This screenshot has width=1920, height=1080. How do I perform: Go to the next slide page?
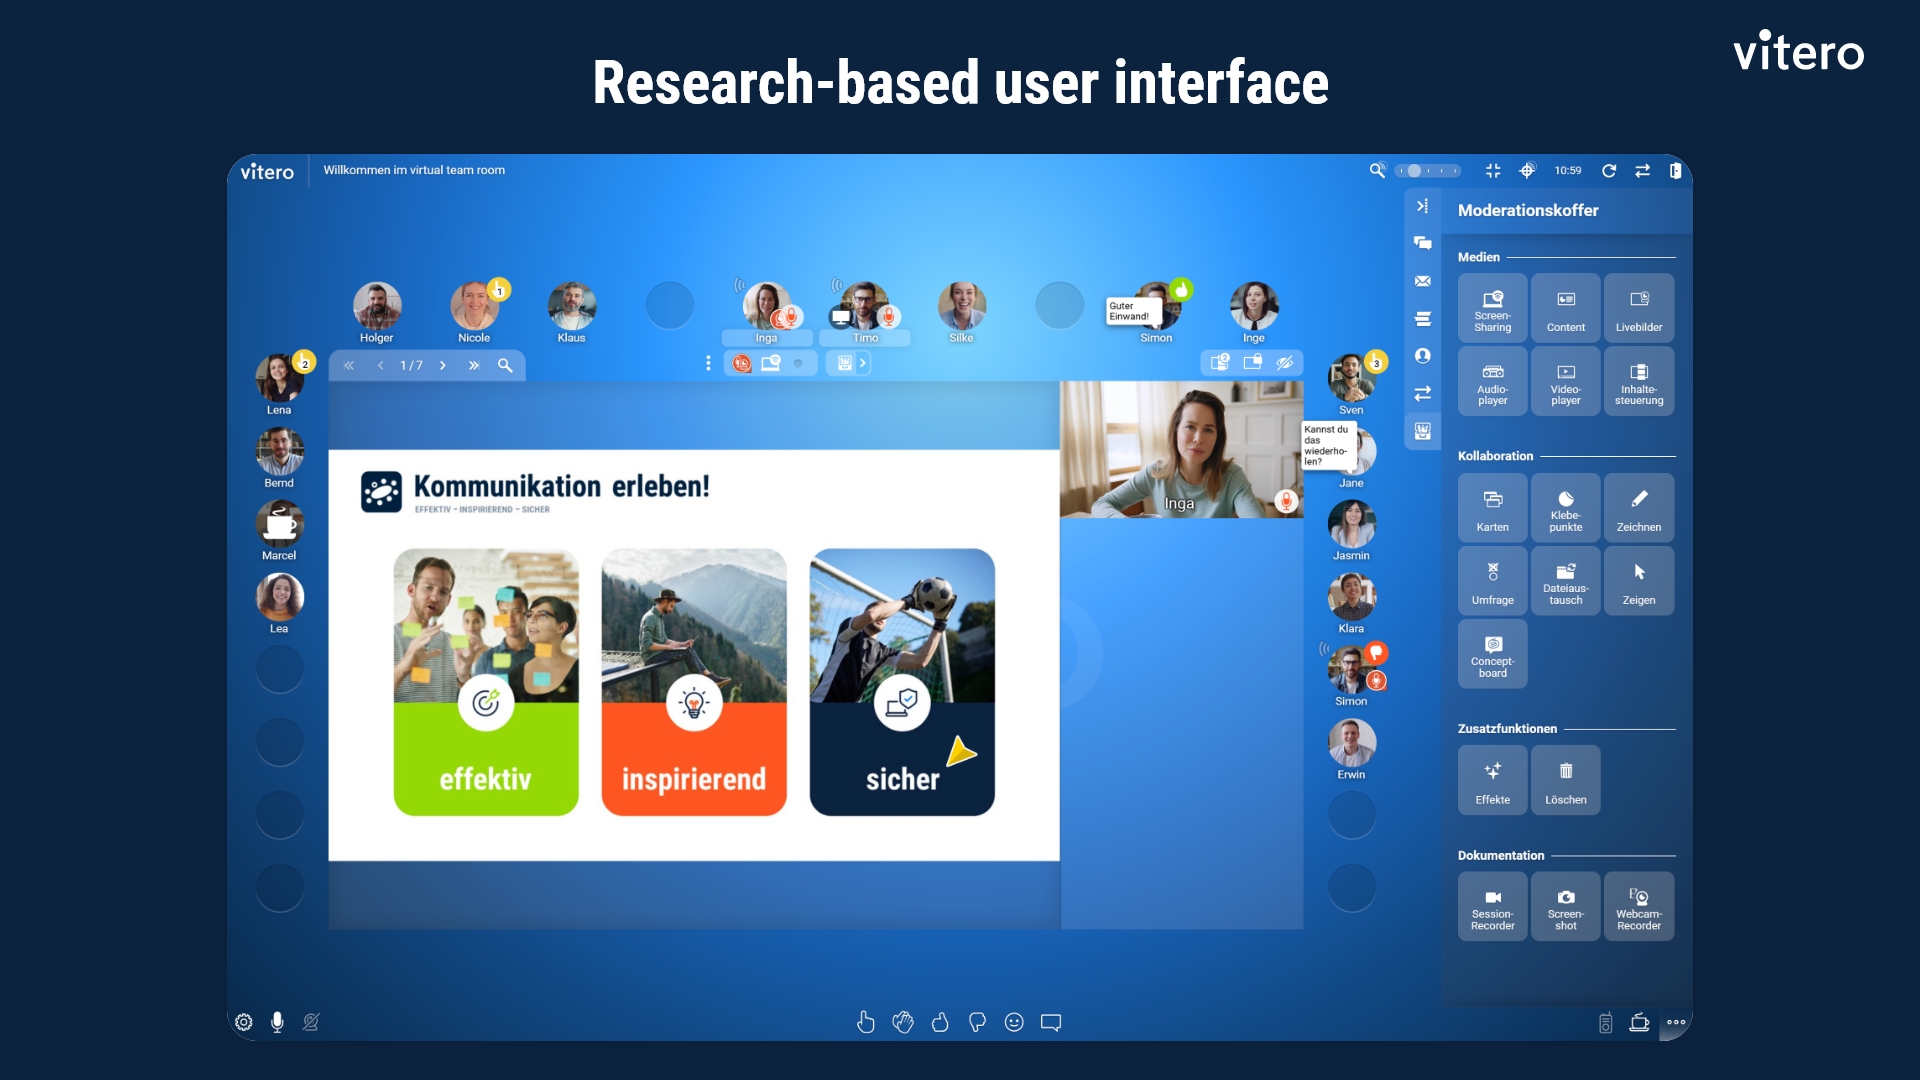443,366
